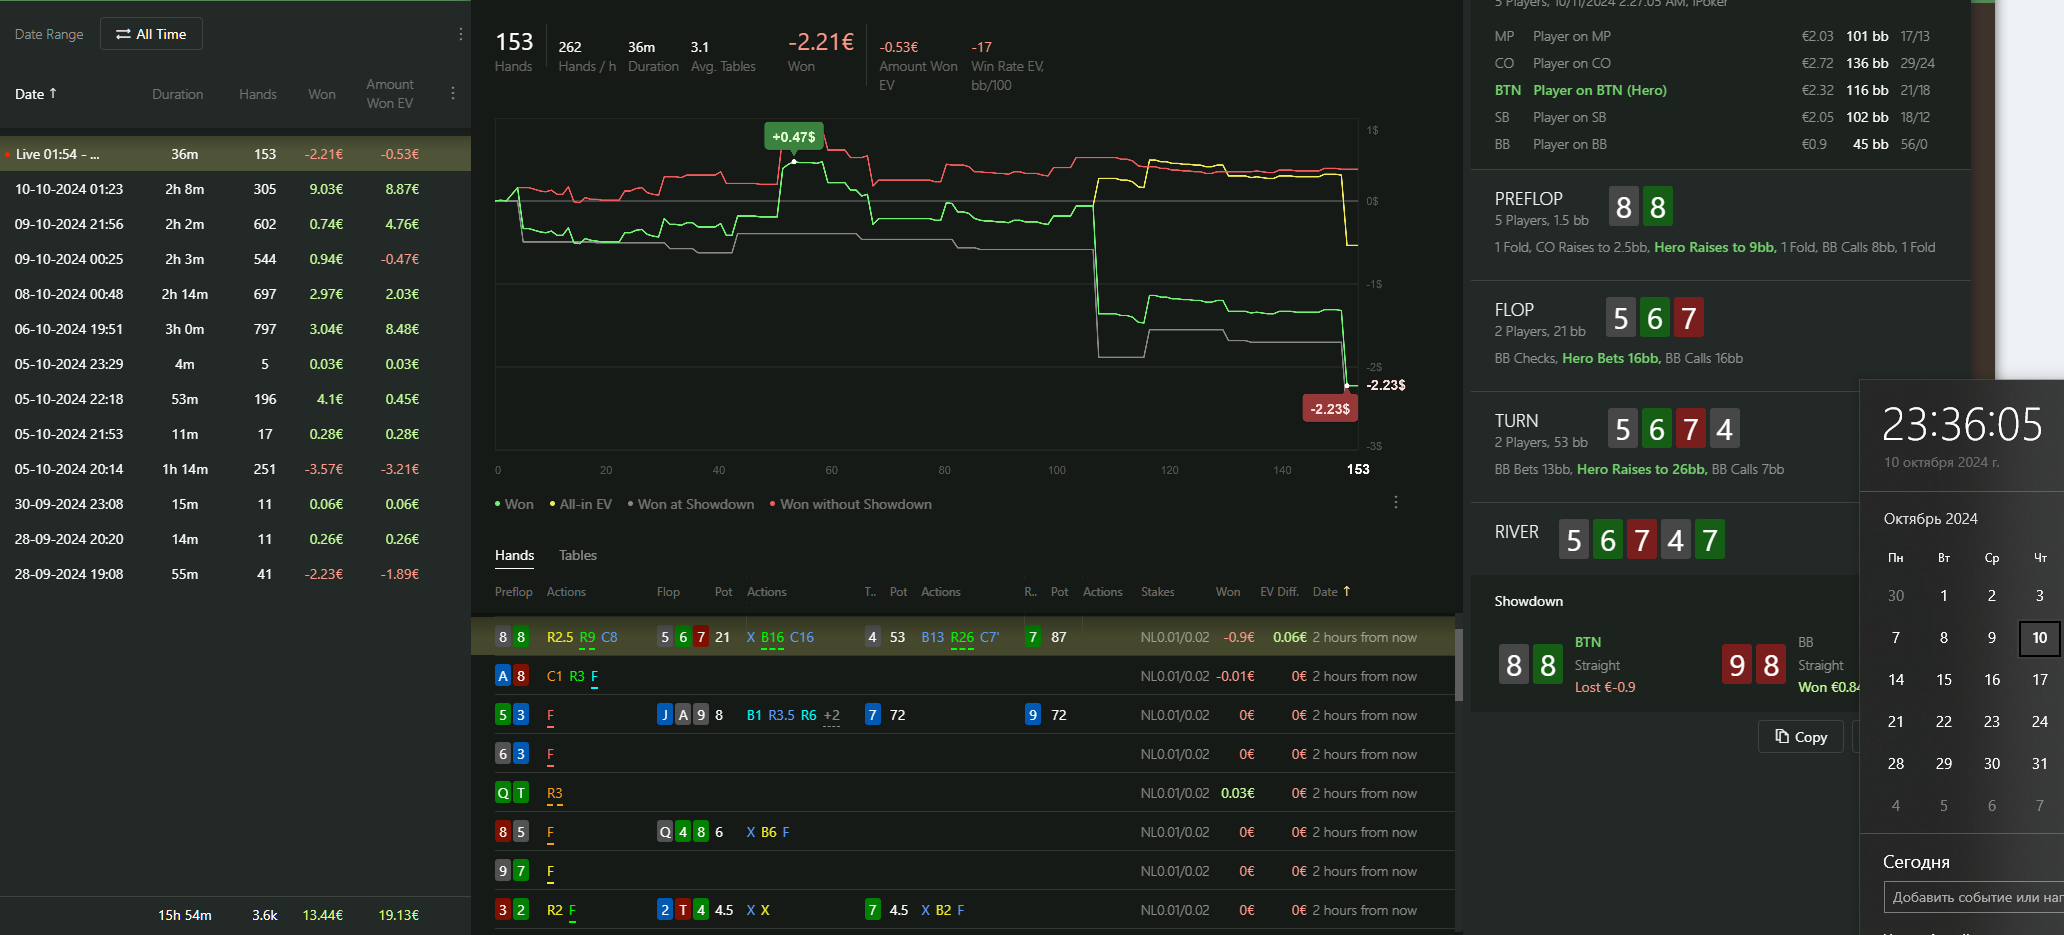Click the +0.47$ peak marker on graph
Image resolution: width=2064 pixels, height=935 pixels.
(x=794, y=137)
